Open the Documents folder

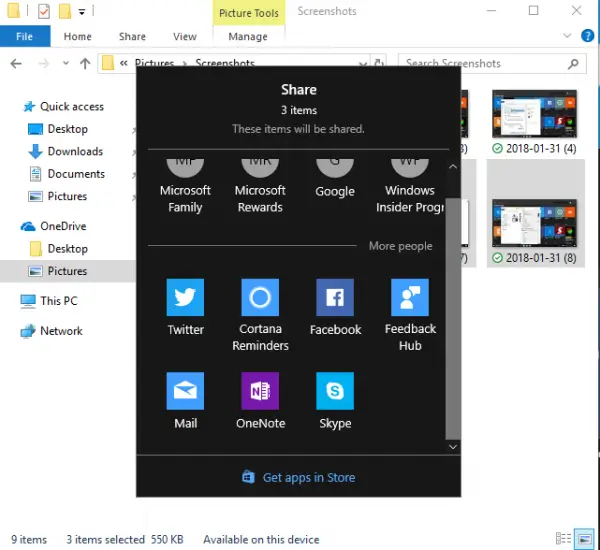pyautogui.click(x=67, y=174)
